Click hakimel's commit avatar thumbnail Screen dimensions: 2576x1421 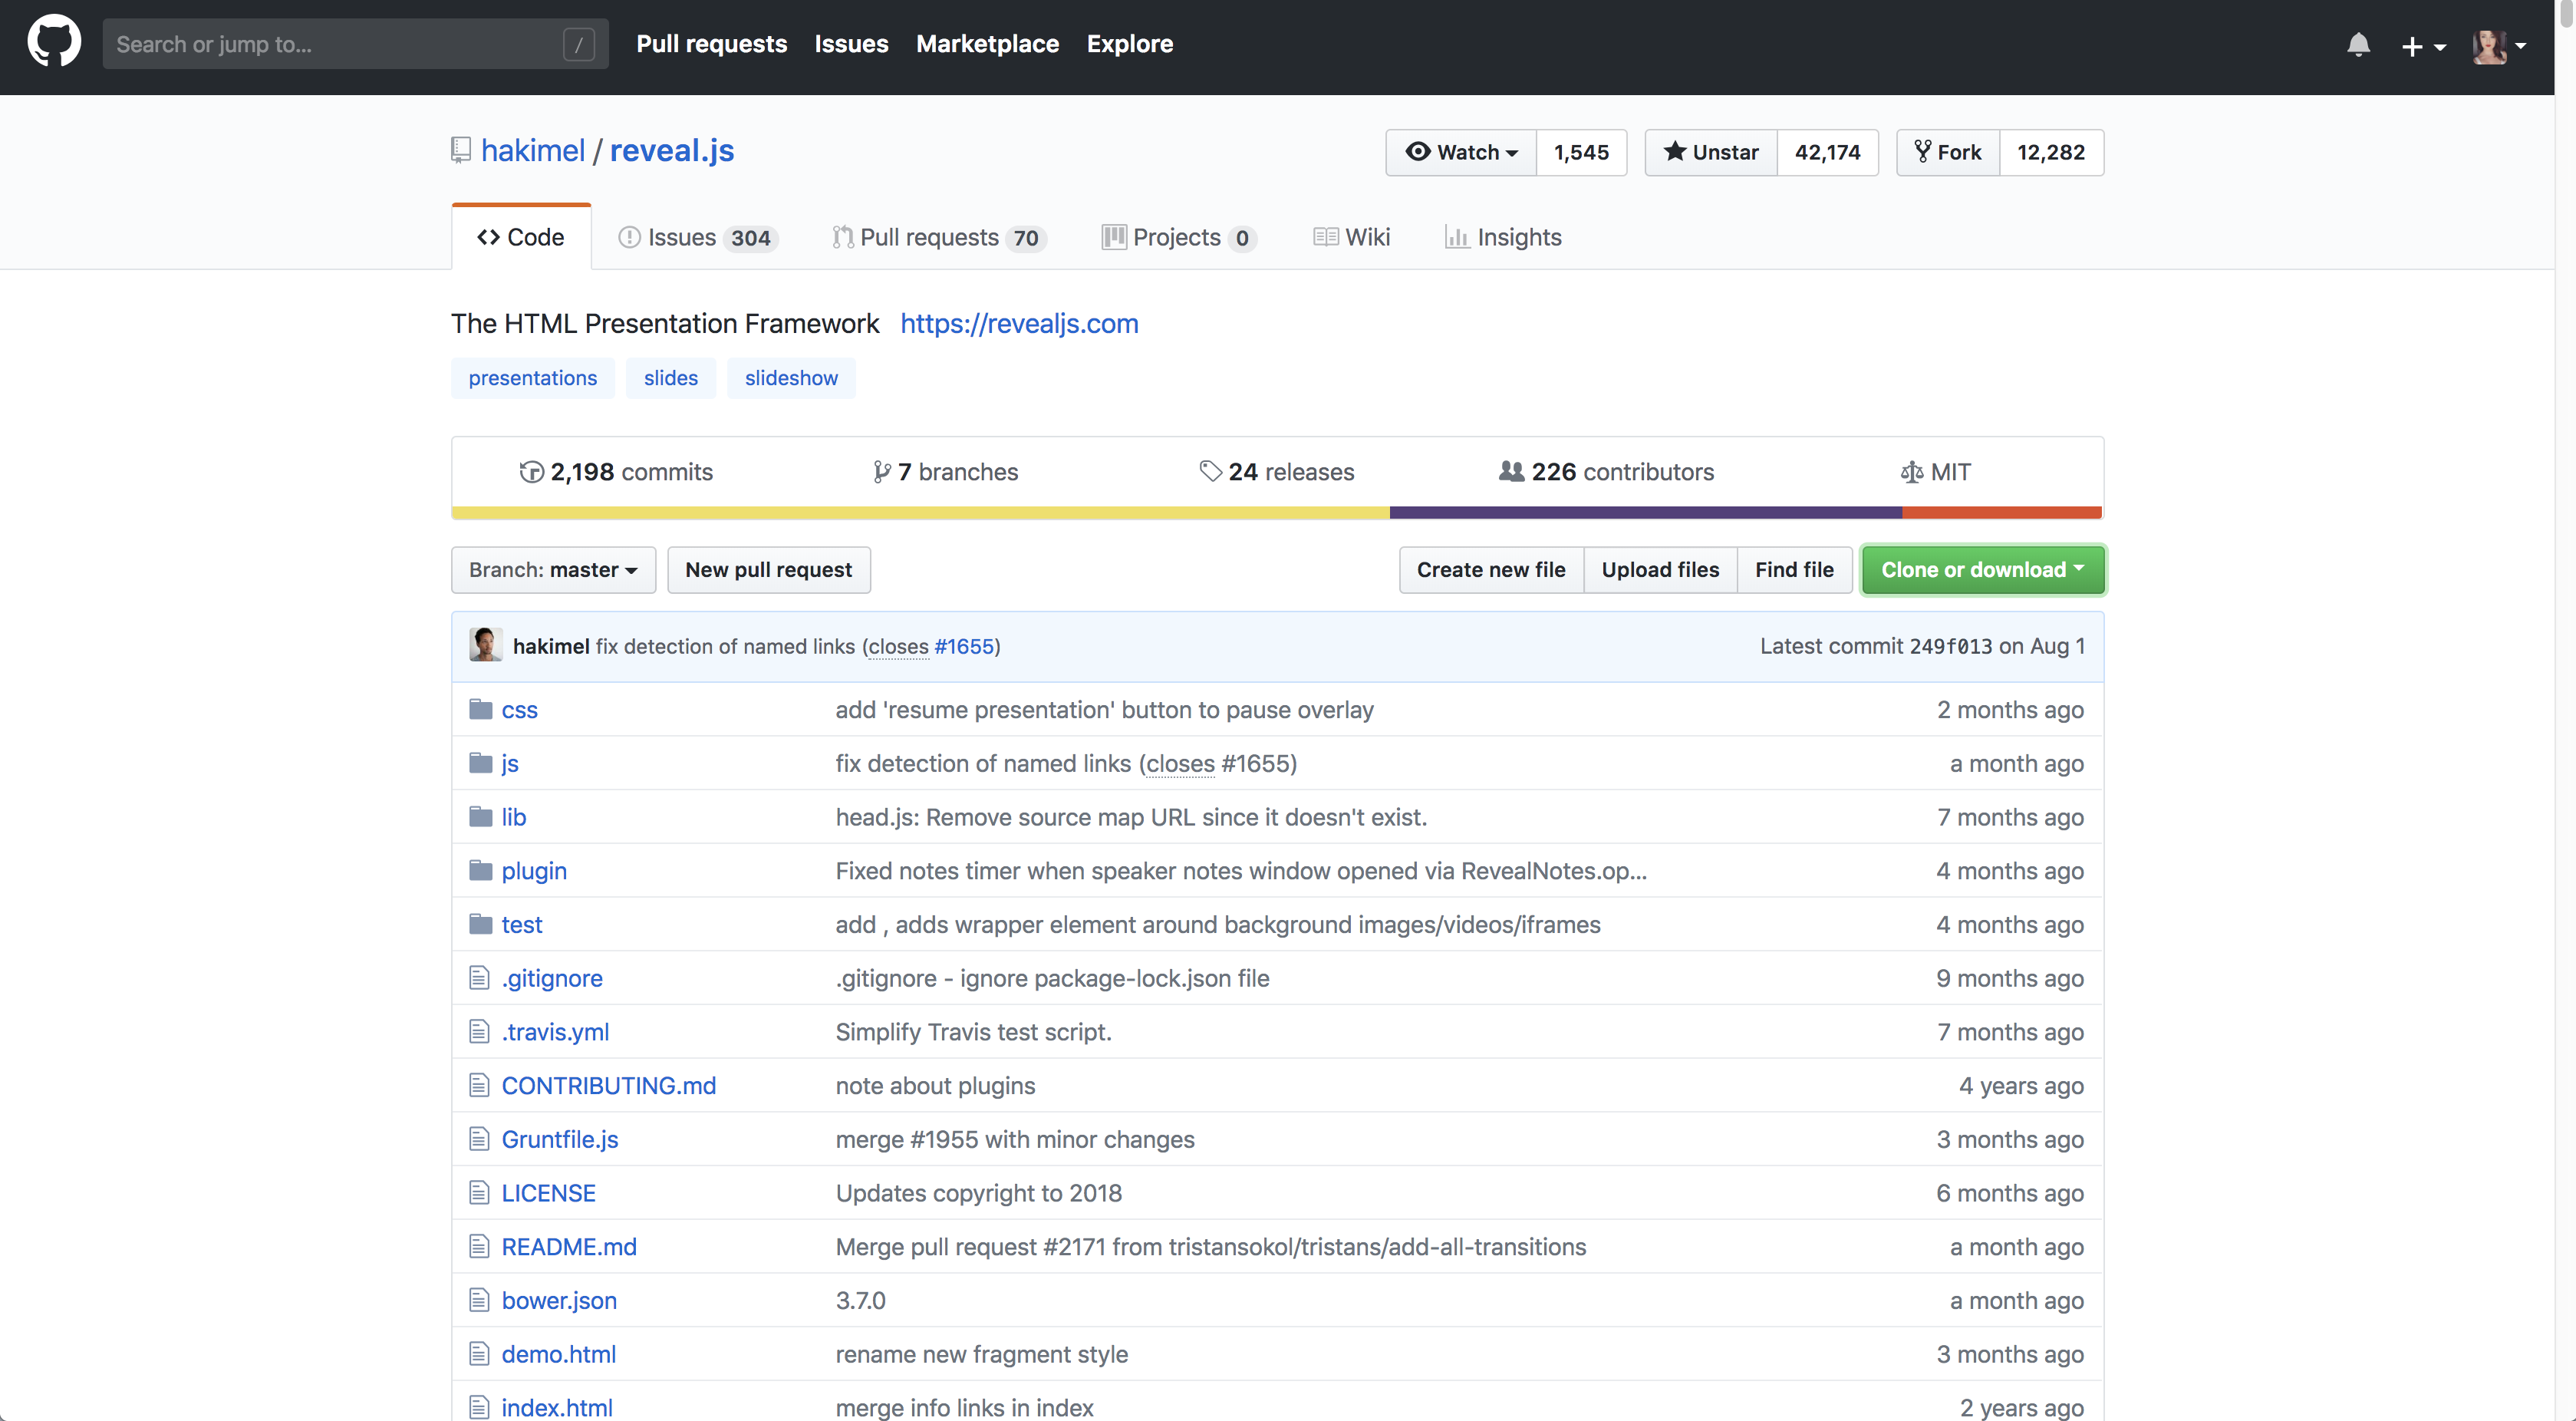click(486, 645)
